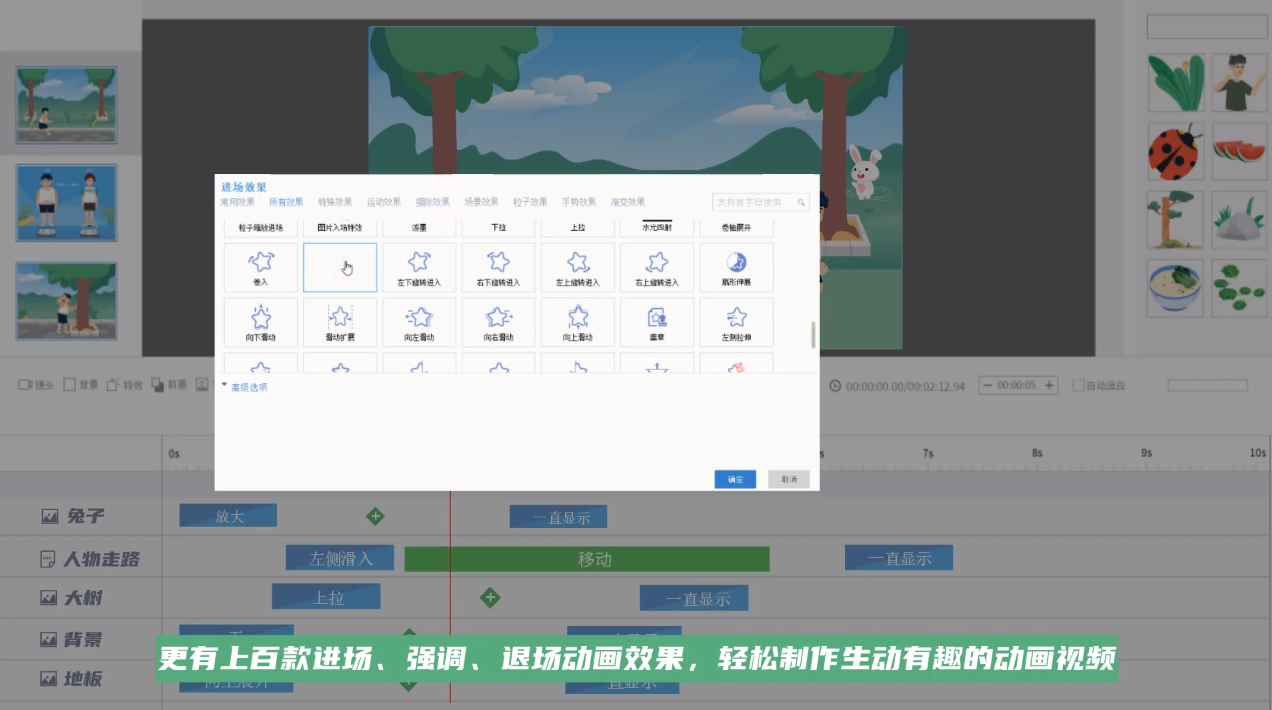Viewport: 1272px width, 710px height.
Task: Choose the 左下旋转进入 effect
Action: (x=419, y=267)
